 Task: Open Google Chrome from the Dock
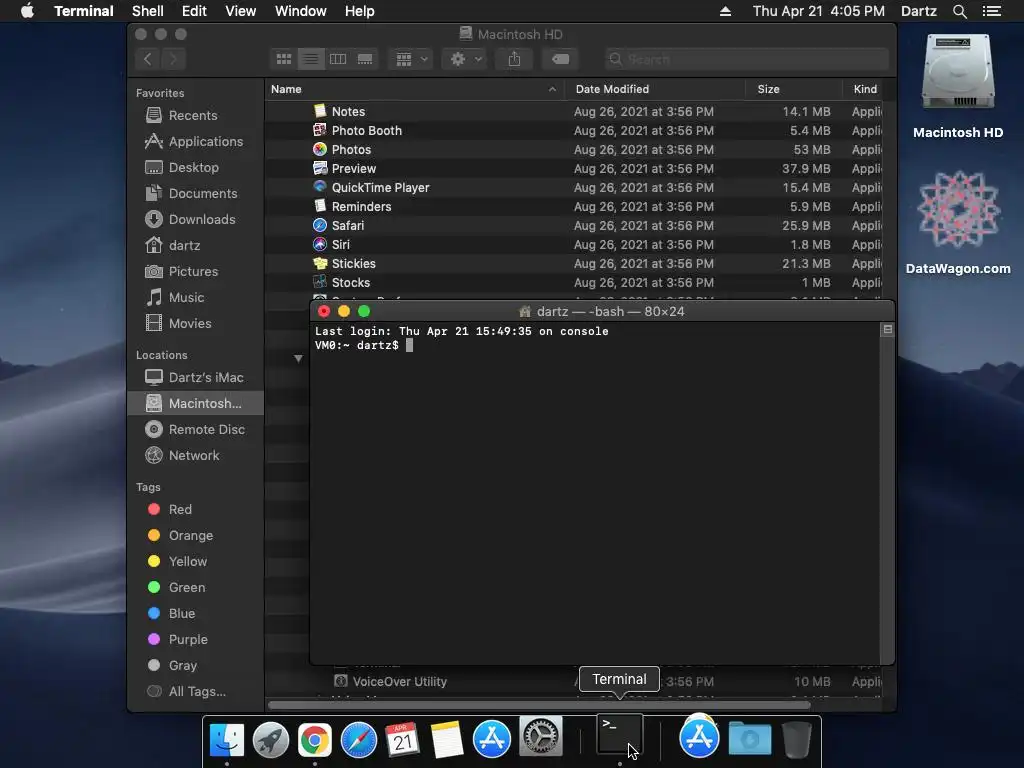(314, 740)
